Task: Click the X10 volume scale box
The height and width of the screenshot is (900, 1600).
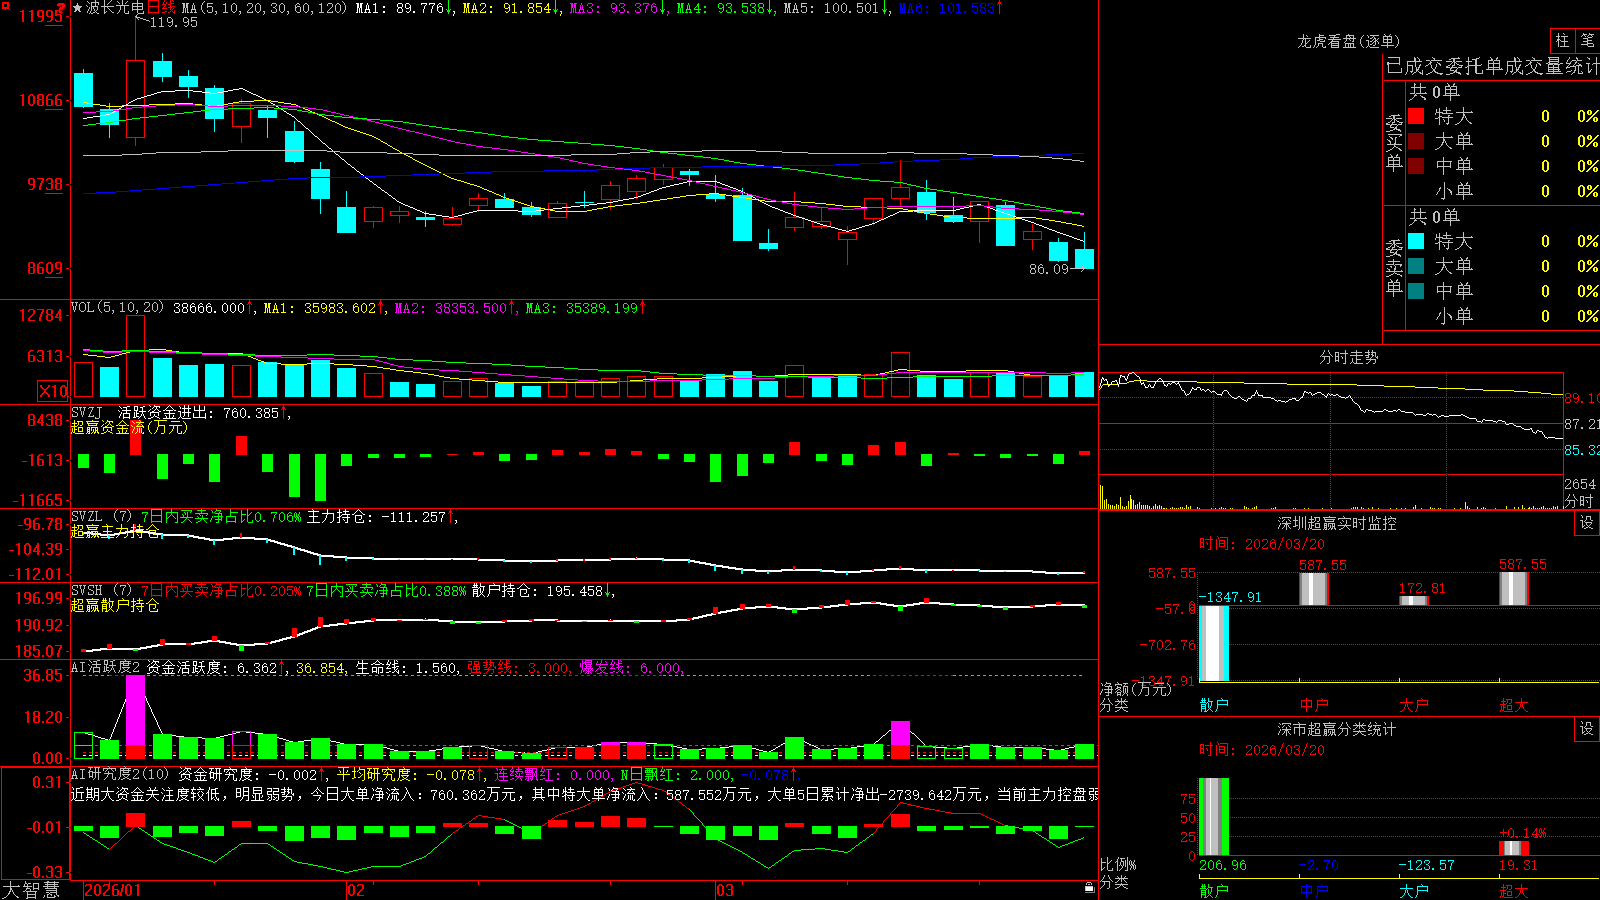Action: click(x=53, y=391)
